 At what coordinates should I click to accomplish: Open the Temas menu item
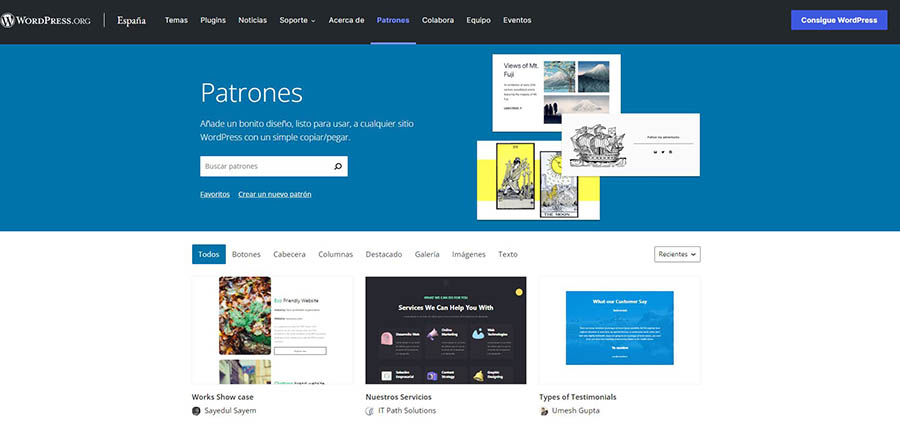(x=176, y=20)
